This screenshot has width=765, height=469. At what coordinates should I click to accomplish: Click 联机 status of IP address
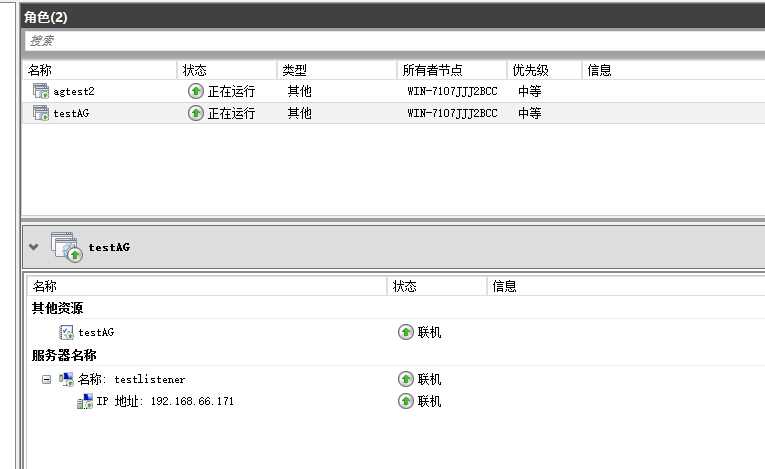coord(429,401)
